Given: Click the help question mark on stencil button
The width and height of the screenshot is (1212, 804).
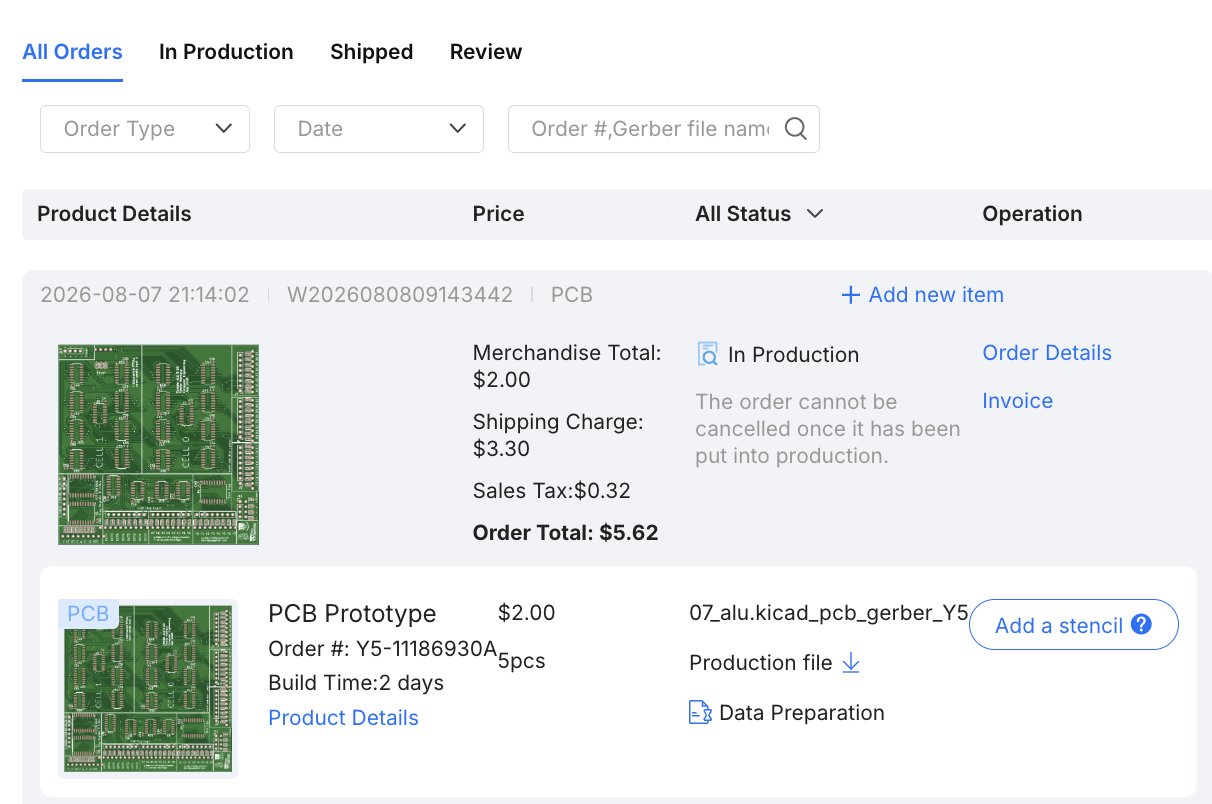Looking at the screenshot, I should tap(1141, 625).
